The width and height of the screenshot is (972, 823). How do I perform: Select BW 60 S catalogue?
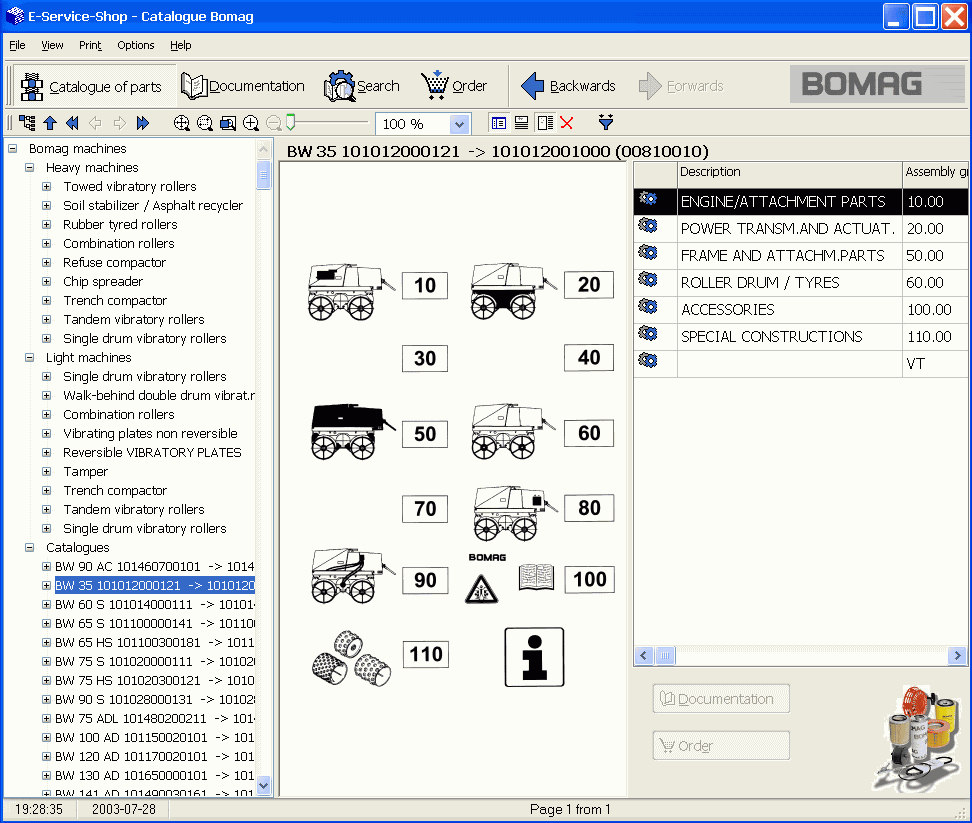154,604
